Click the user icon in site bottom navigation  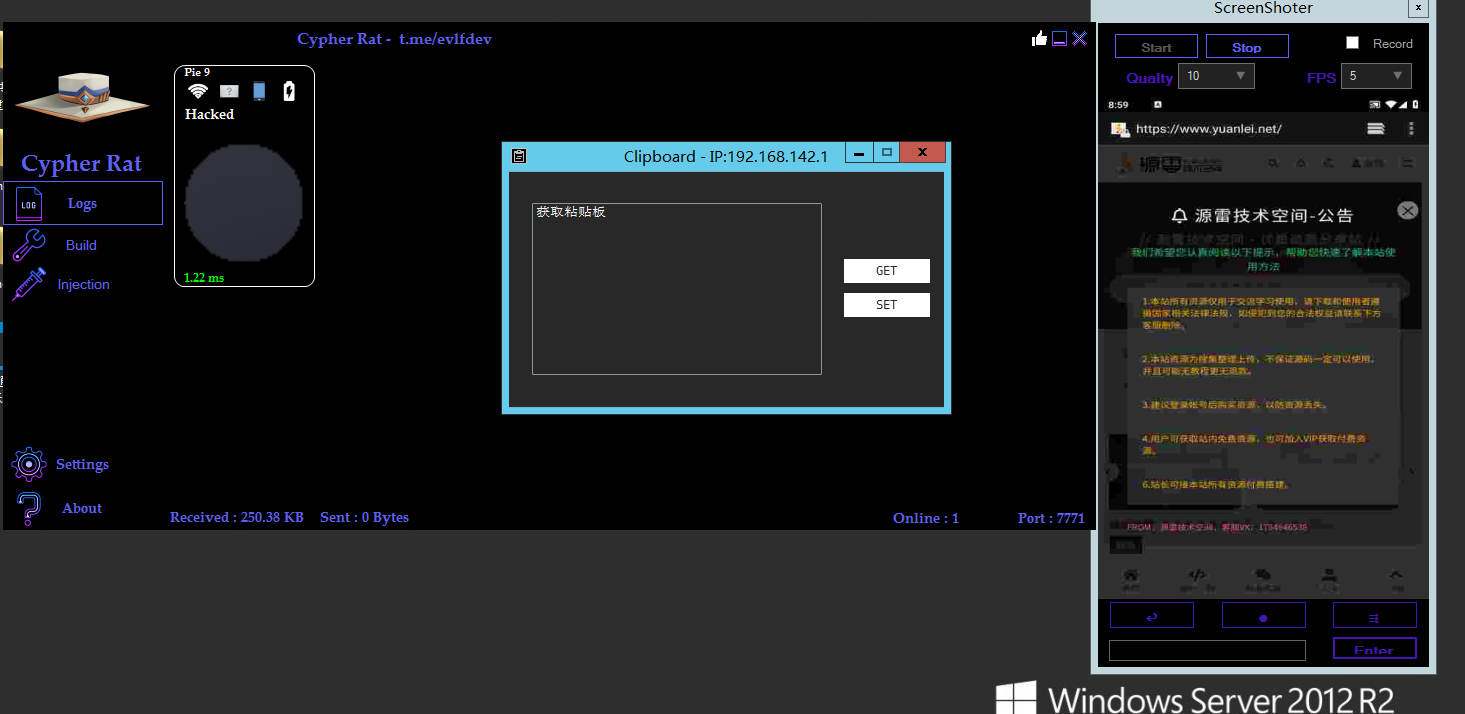(x=1330, y=575)
